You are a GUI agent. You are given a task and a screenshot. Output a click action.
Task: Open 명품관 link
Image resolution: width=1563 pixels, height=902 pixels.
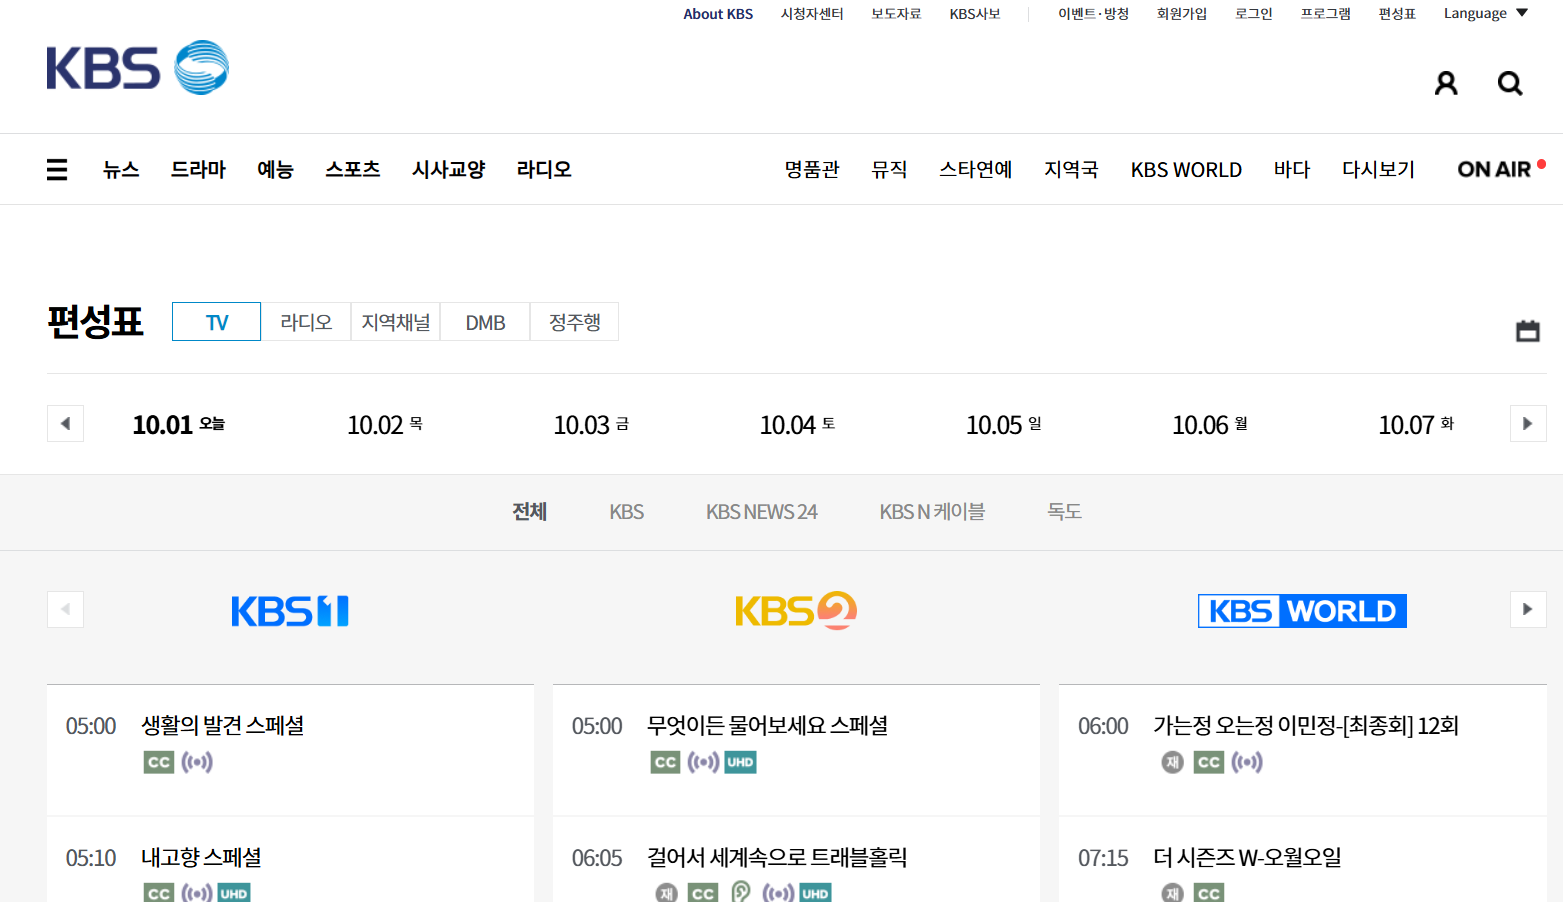point(812,170)
